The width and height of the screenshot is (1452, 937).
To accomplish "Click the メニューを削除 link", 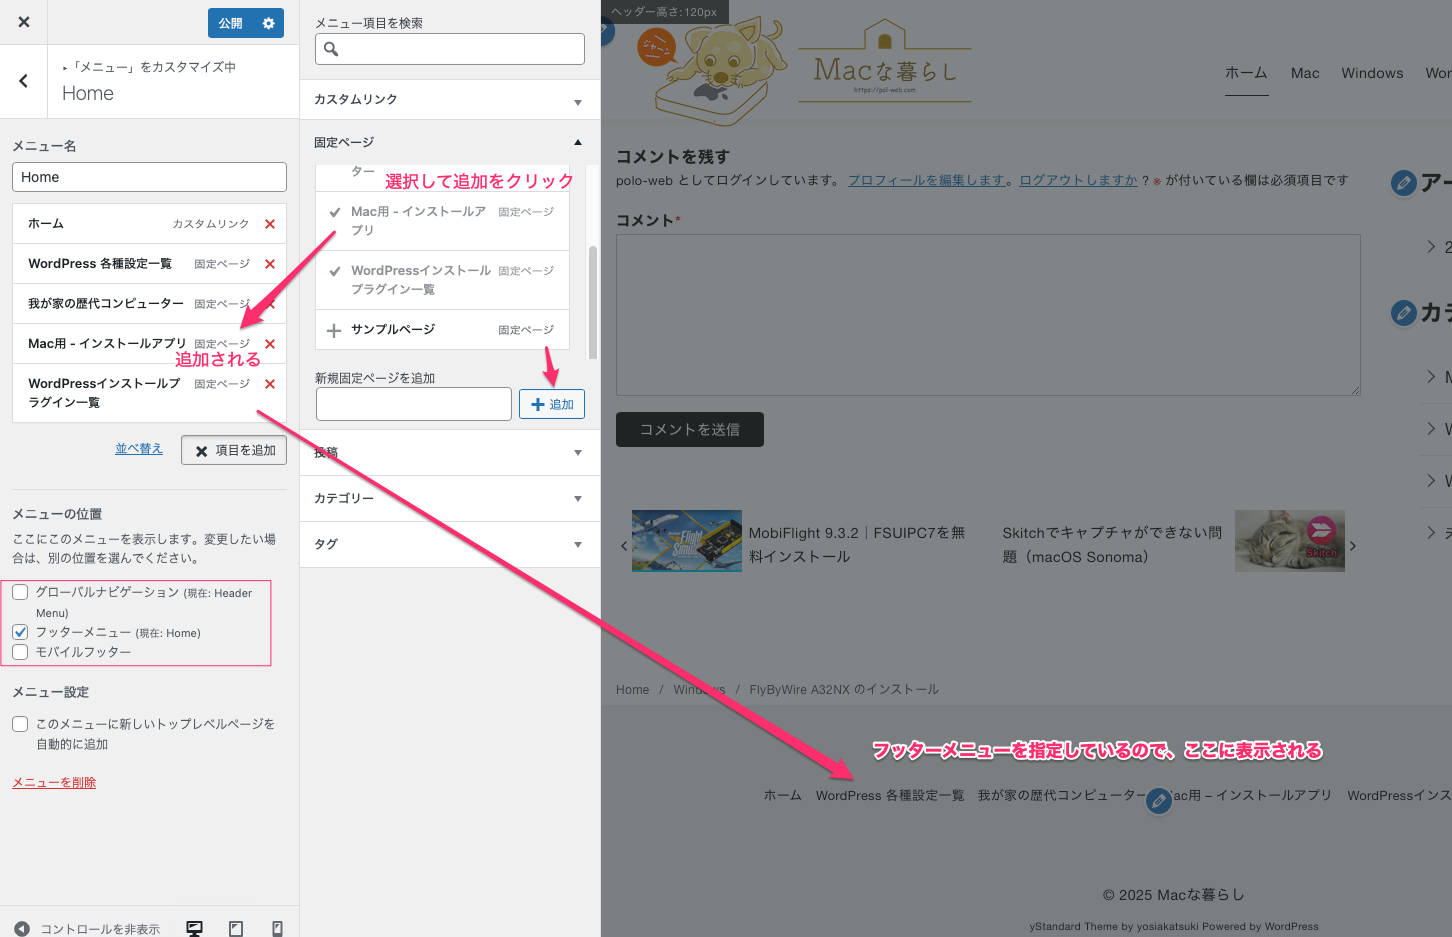I will [x=54, y=782].
